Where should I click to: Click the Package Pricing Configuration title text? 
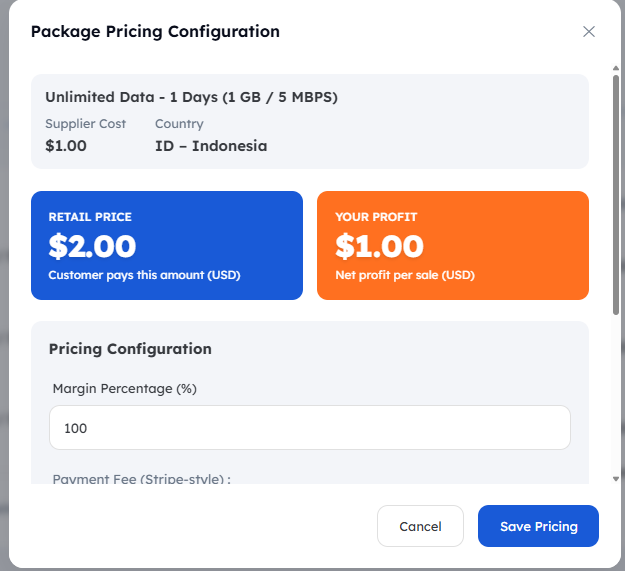point(155,31)
